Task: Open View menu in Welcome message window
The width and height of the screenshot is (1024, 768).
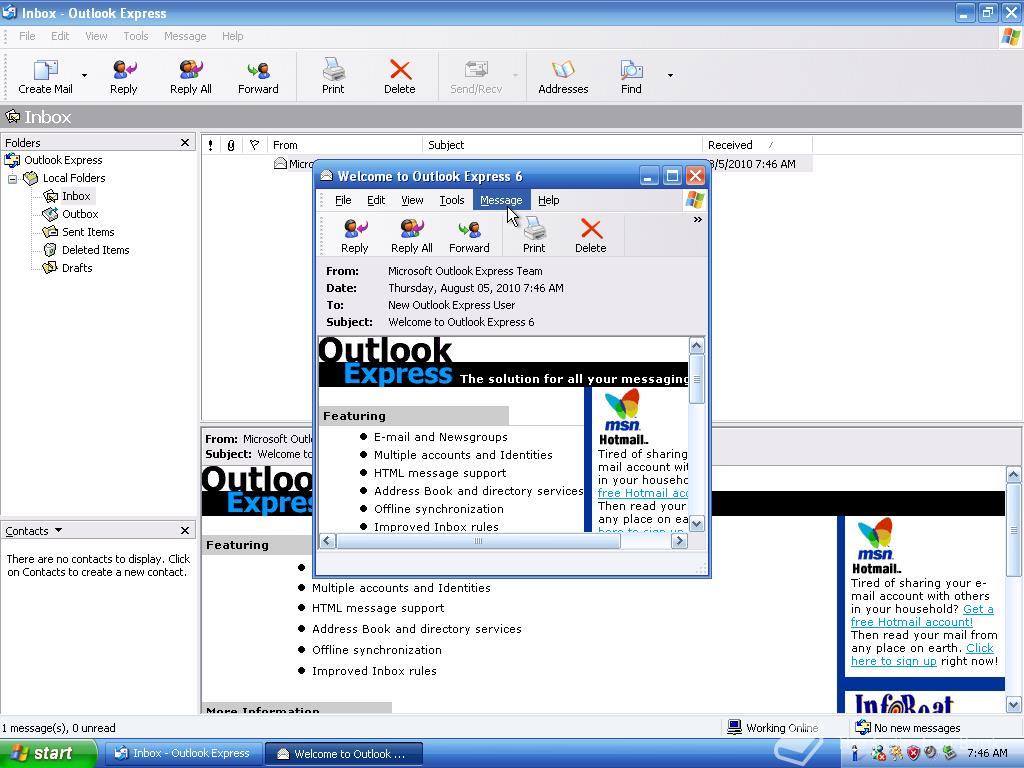Action: (x=412, y=200)
